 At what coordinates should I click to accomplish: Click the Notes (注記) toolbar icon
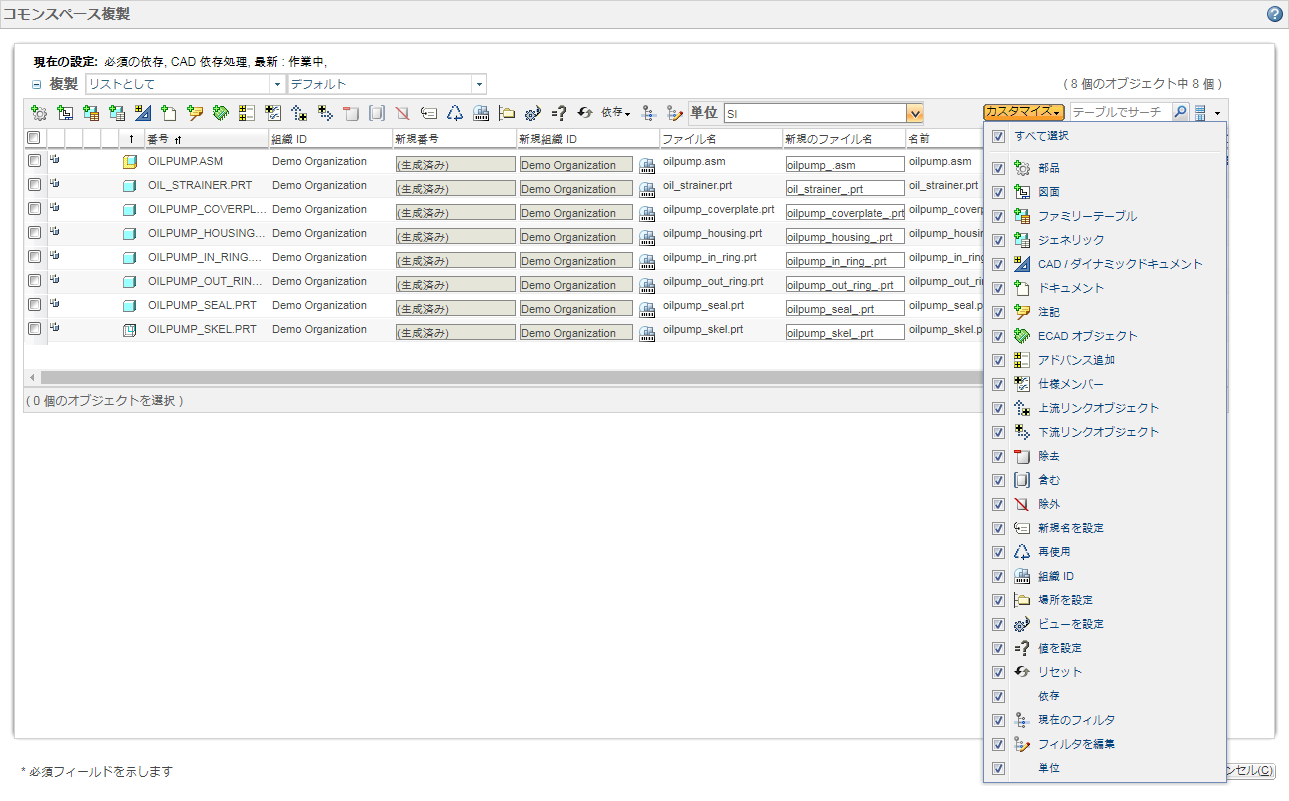[195, 113]
